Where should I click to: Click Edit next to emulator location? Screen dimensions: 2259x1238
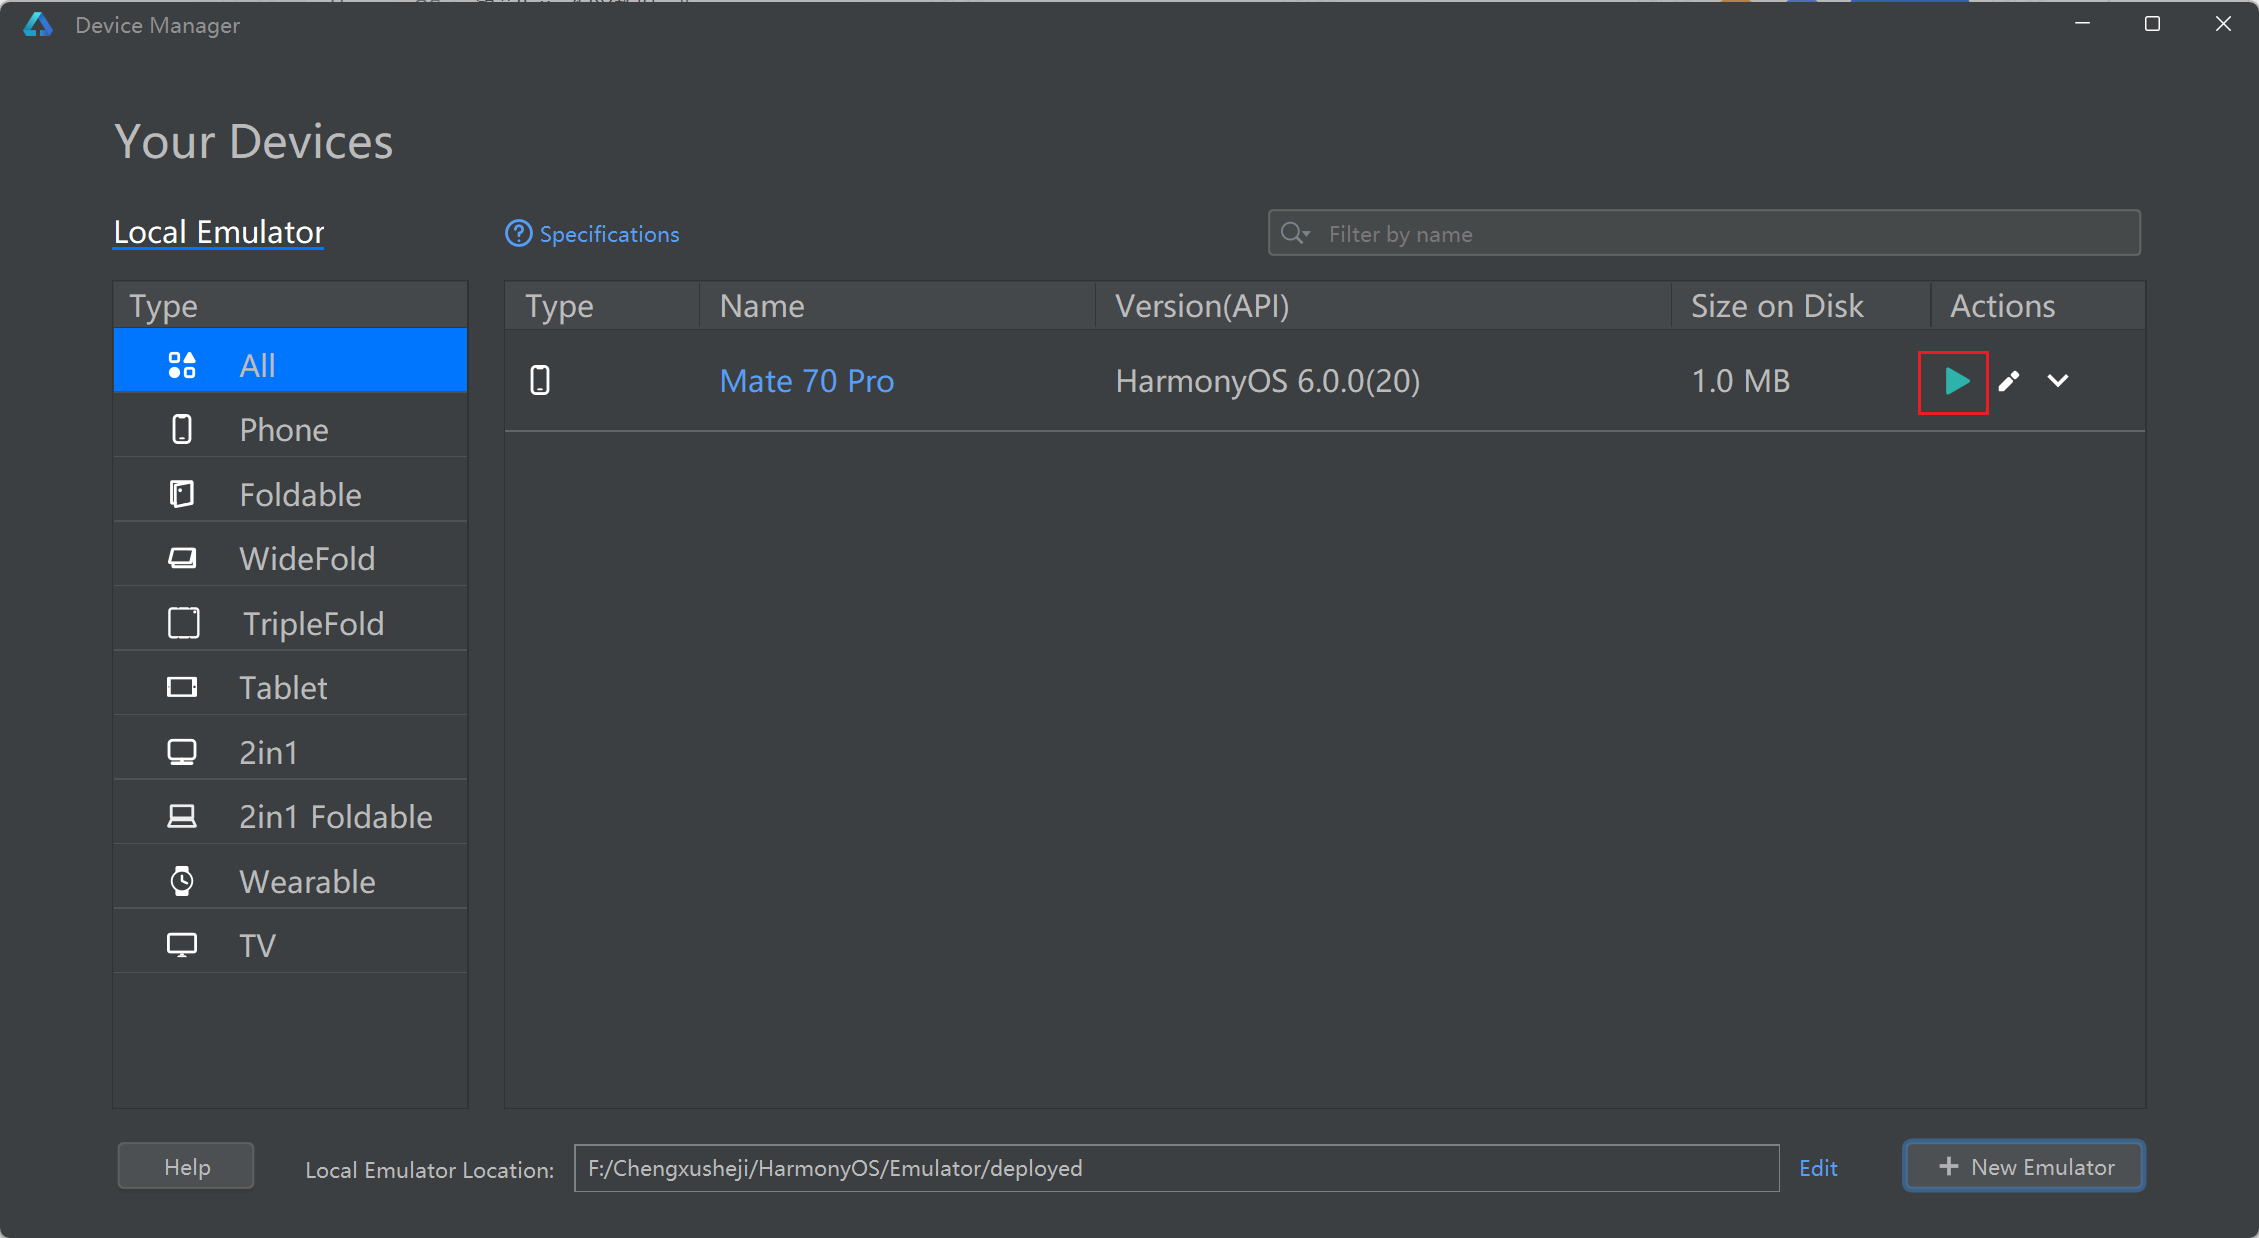coord(1817,1168)
